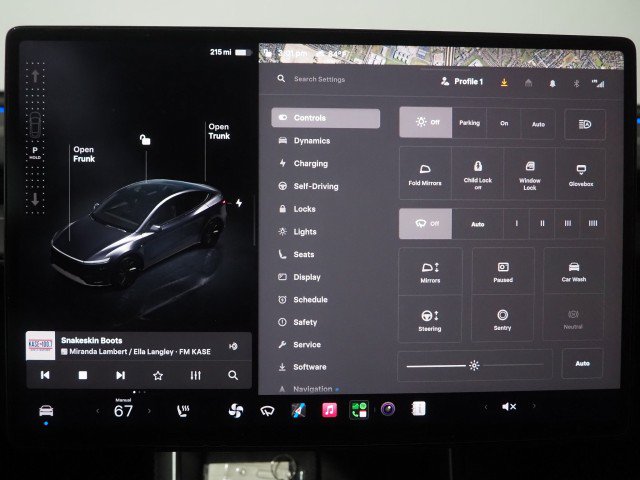Tap the Fold Mirrors button
This screenshot has width=640, height=480.
tap(425, 174)
